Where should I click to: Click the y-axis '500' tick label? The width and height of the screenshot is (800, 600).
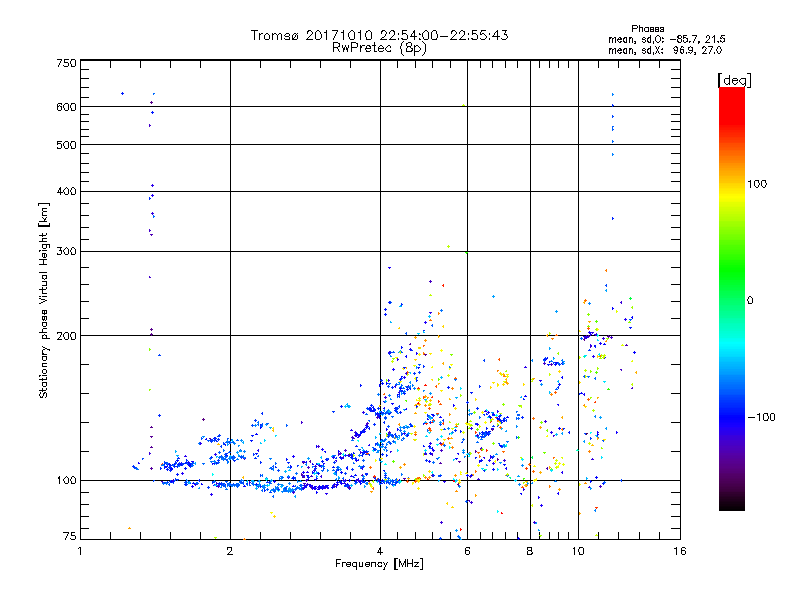(66, 145)
